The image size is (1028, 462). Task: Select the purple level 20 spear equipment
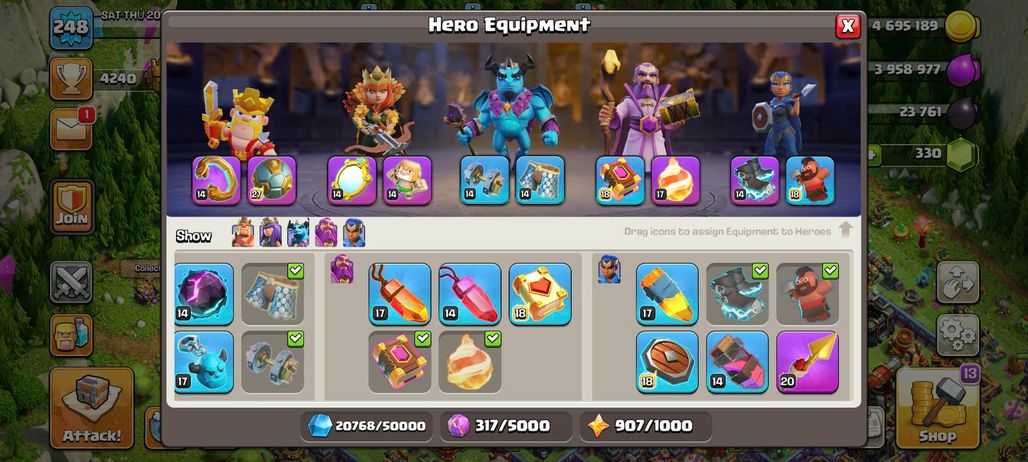tap(807, 362)
